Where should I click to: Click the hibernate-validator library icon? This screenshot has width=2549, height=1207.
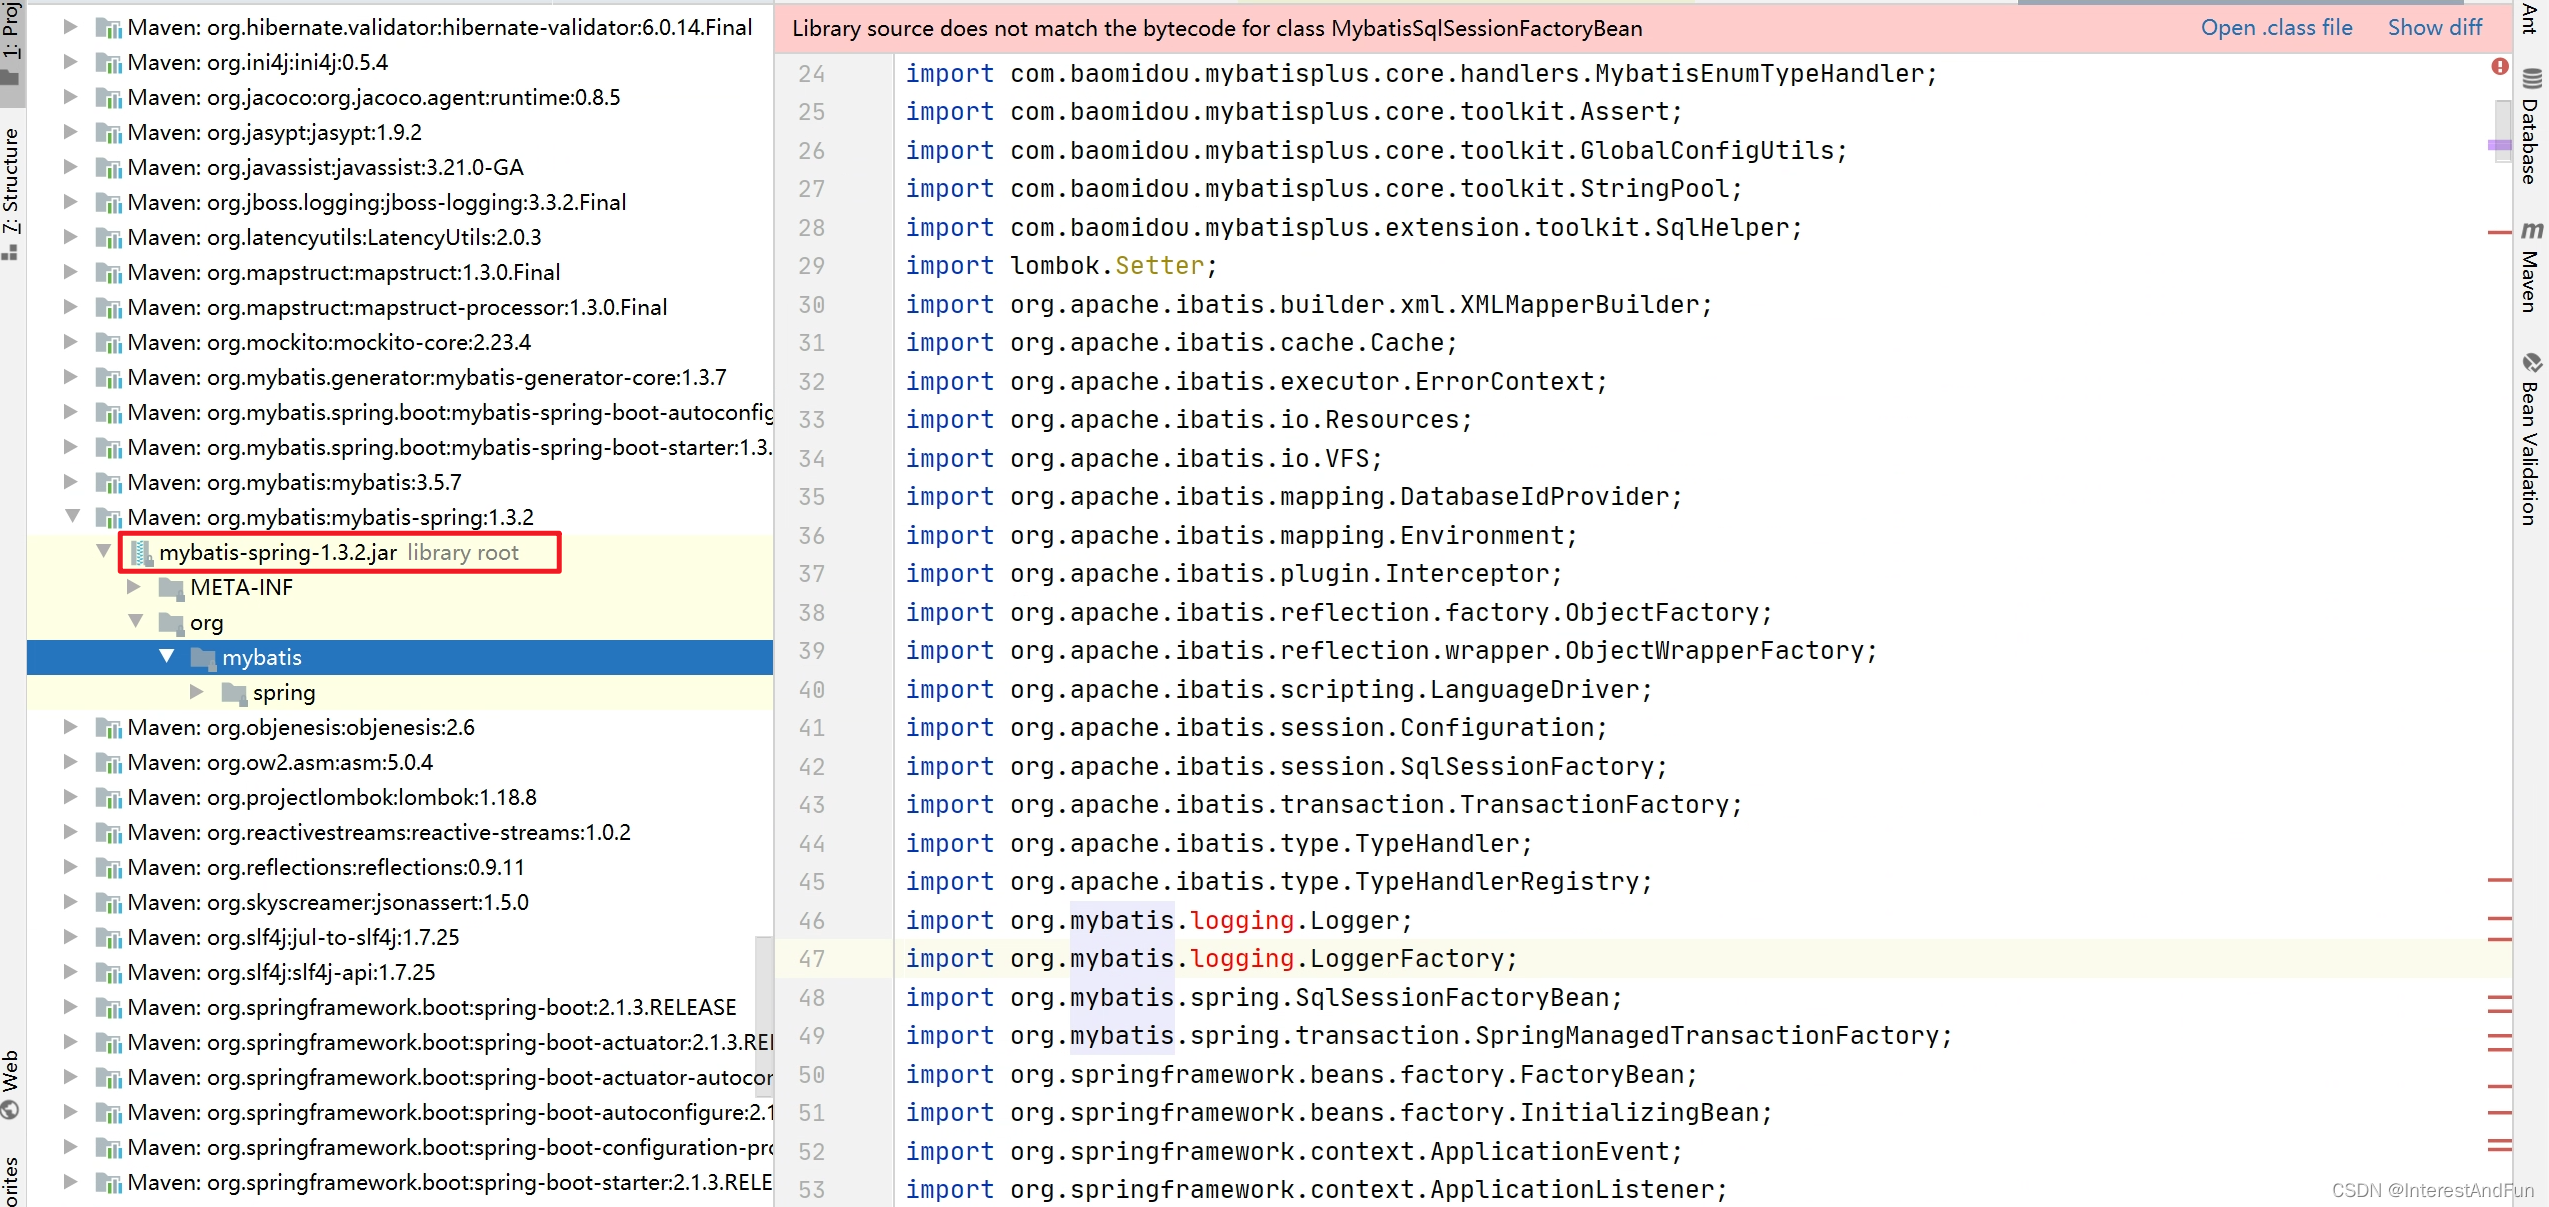[x=108, y=28]
